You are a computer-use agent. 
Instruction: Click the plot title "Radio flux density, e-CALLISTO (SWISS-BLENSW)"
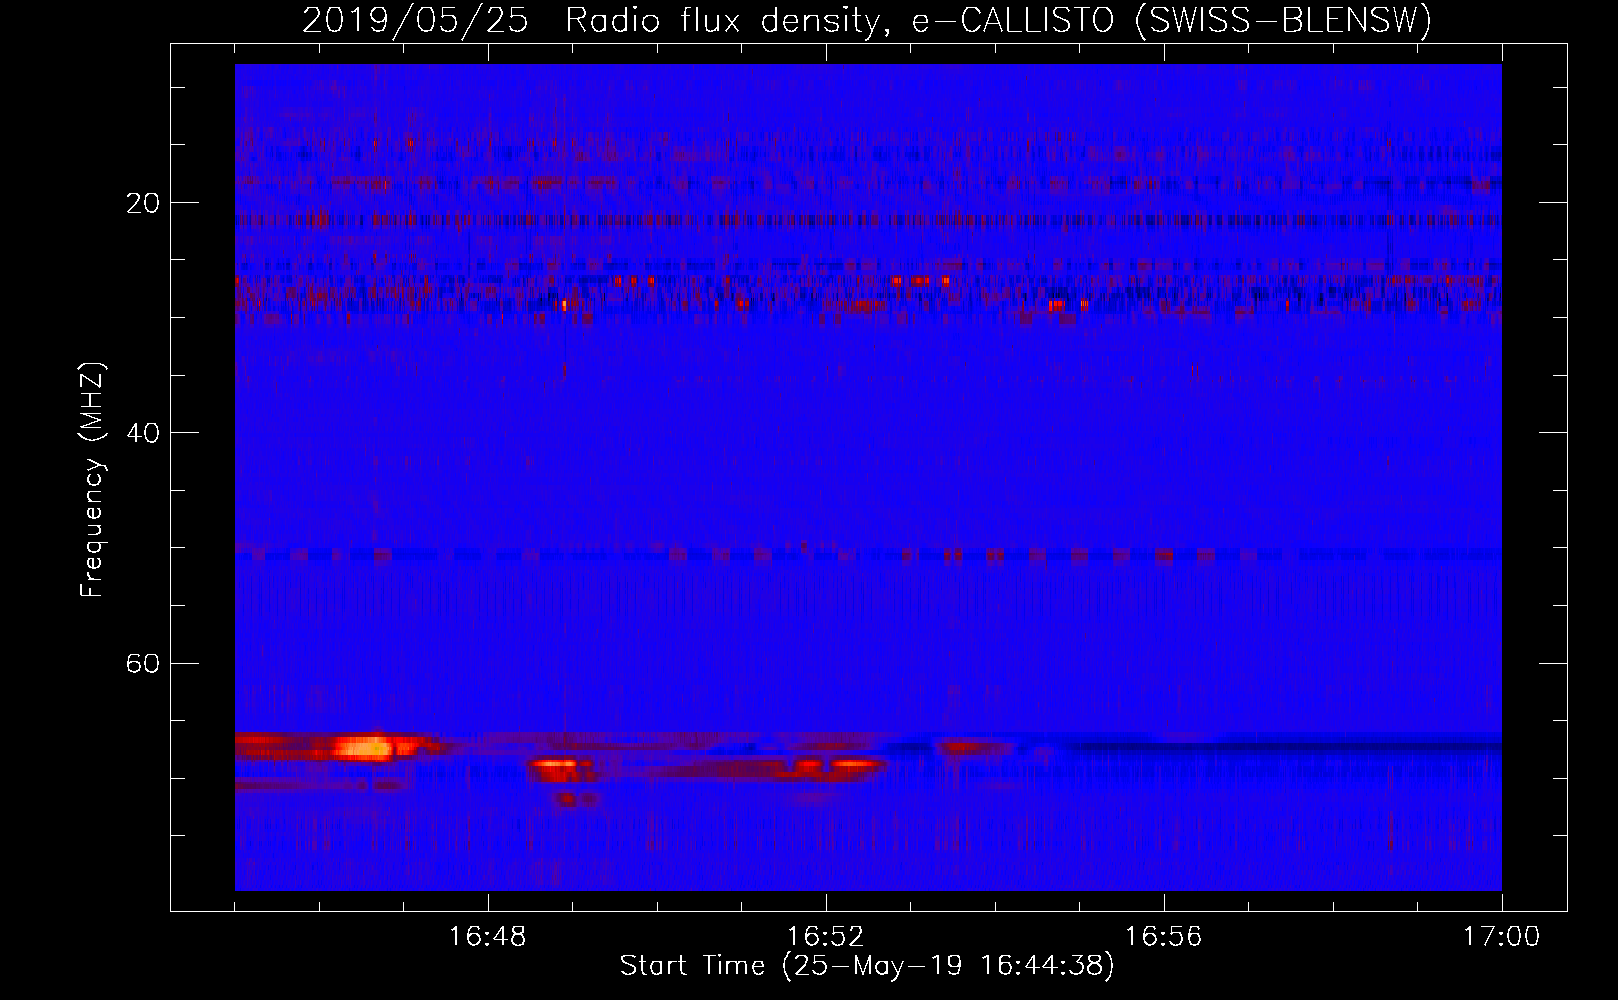pyautogui.click(x=998, y=20)
